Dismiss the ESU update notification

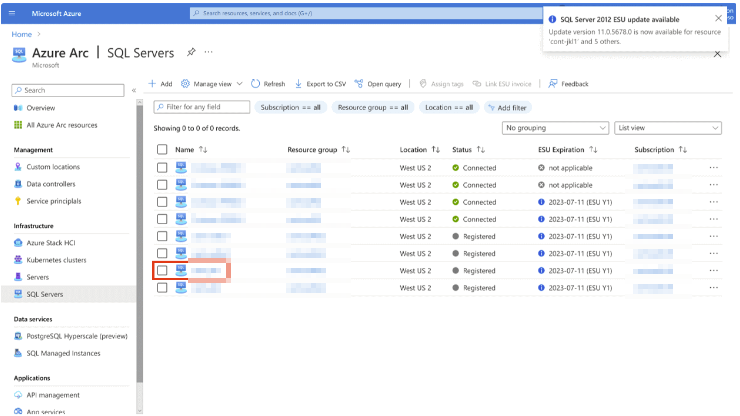coord(718,18)
